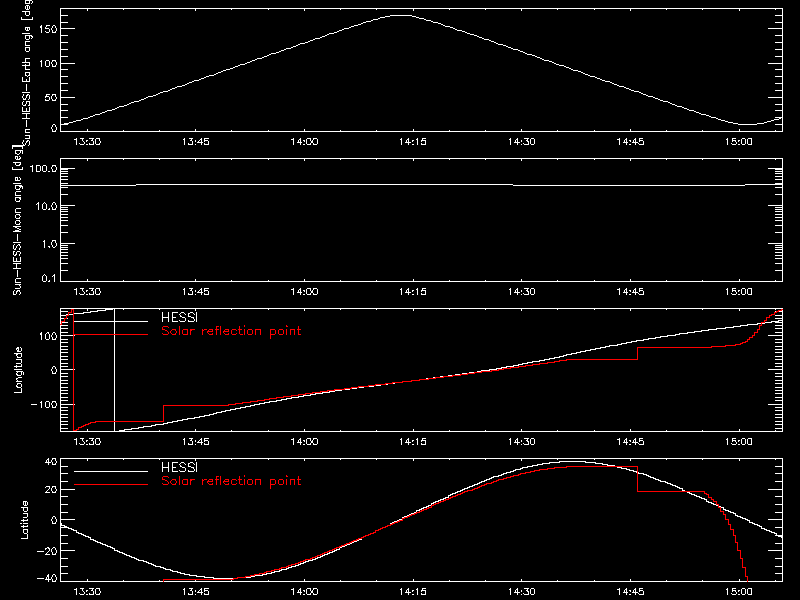Click the 'Longitude' axis title
Image resolution: width=800 pixels, height=600 pixels.
point(18,370)
